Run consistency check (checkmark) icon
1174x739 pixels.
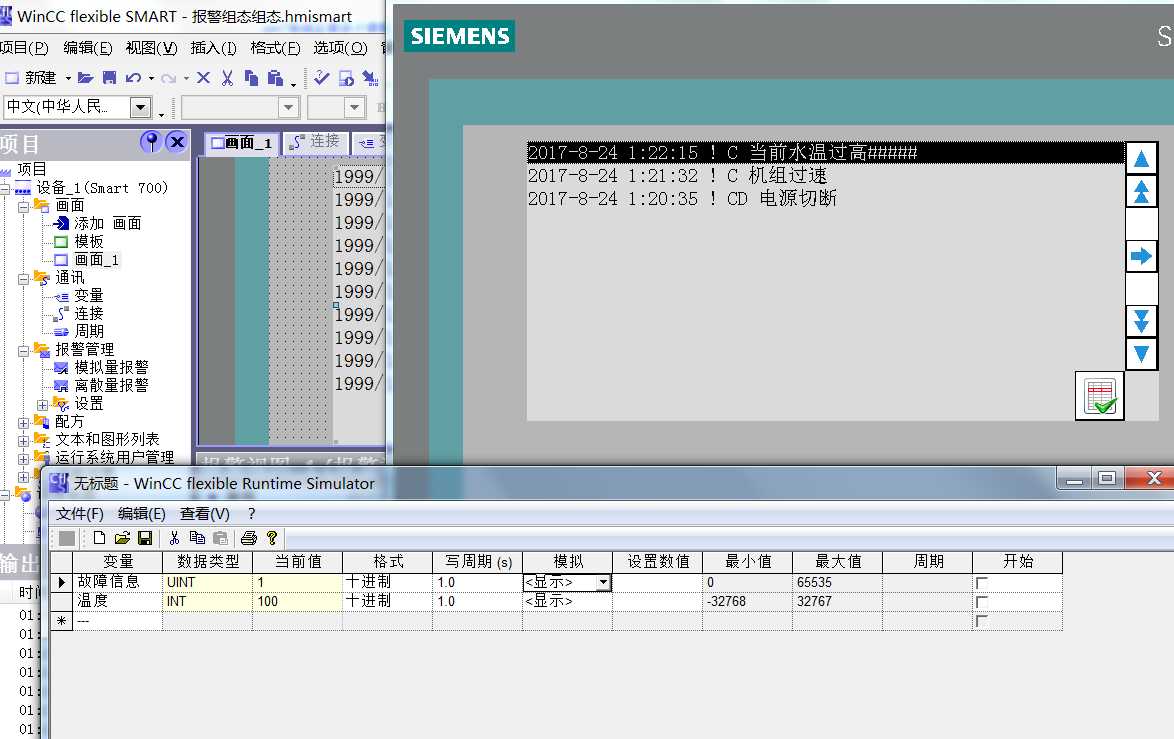coord(322,77)
